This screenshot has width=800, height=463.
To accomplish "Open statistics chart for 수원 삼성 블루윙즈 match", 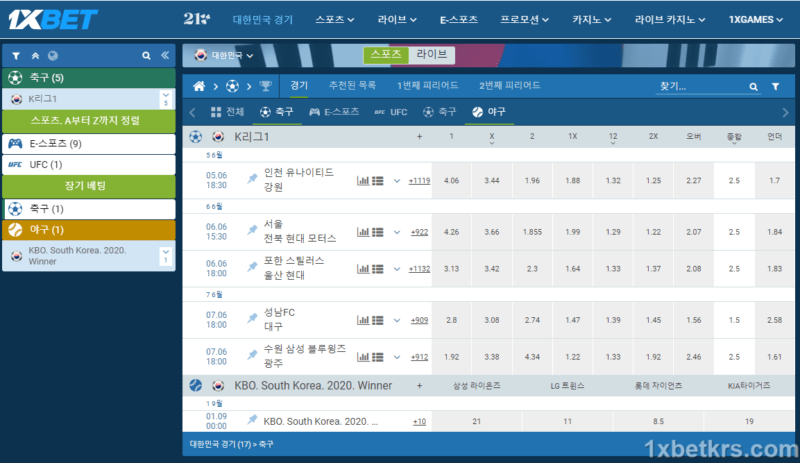I will pyautogui.click(x=363, y=357).
